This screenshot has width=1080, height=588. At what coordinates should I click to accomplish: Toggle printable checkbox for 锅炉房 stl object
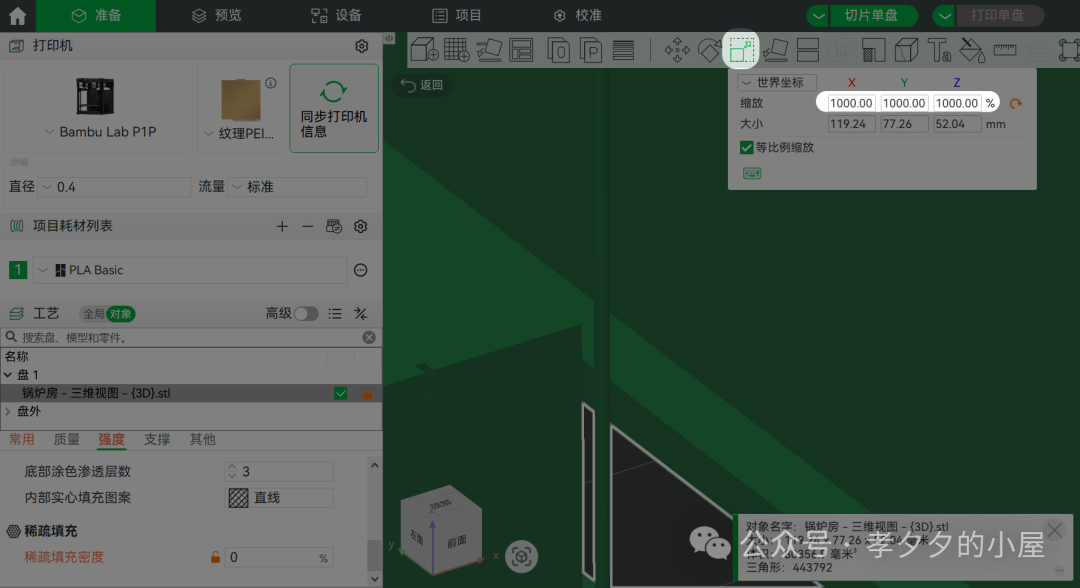pyautogui.click(x=341, y=394)
